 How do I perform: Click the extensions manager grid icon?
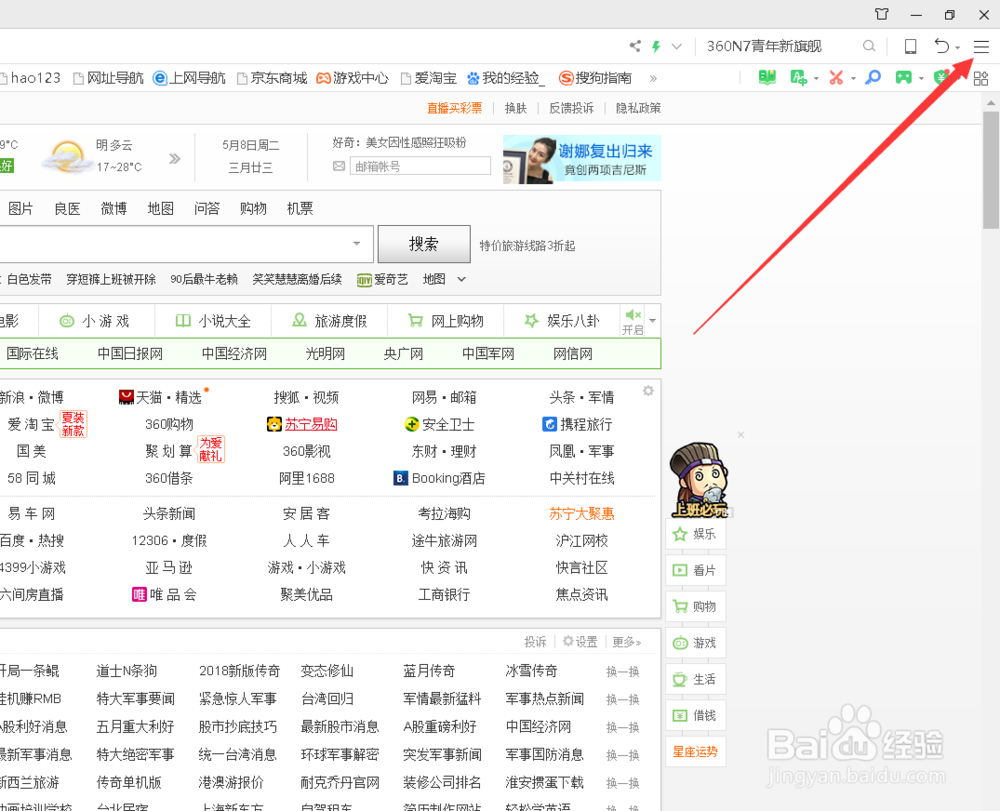pos(981,78)
